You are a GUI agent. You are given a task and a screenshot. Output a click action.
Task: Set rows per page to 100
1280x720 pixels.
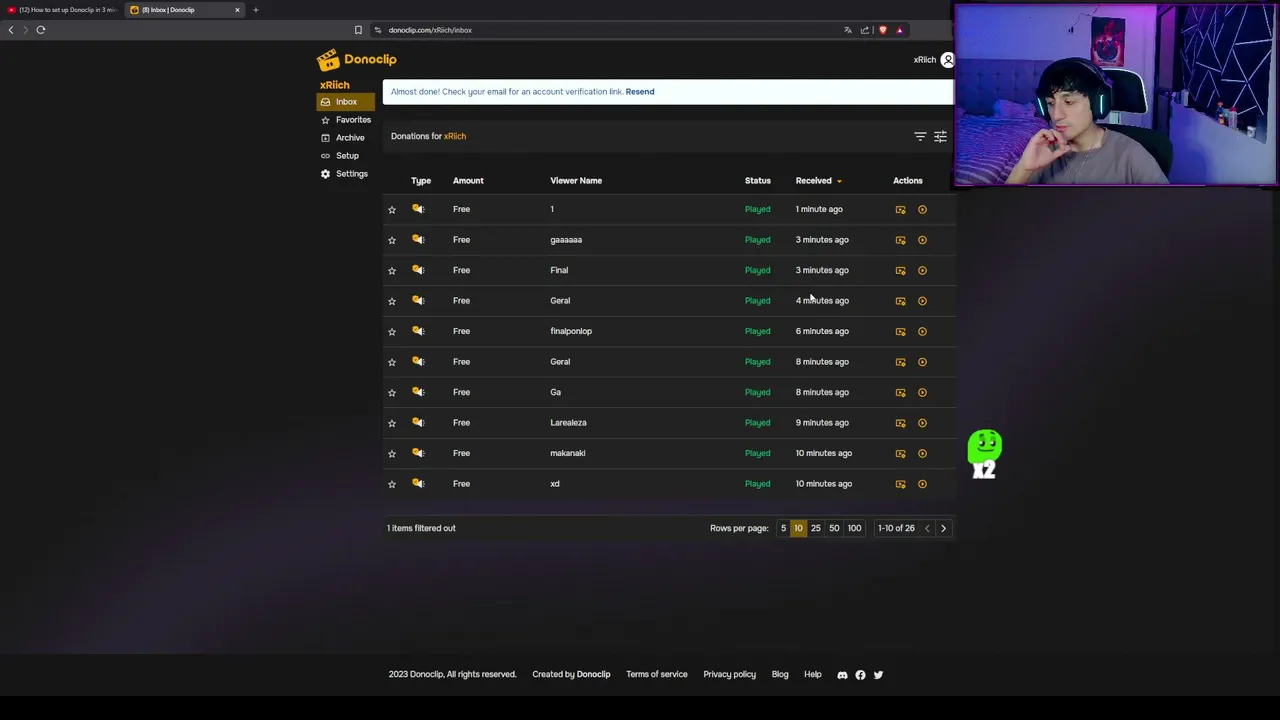pos(854,528)
